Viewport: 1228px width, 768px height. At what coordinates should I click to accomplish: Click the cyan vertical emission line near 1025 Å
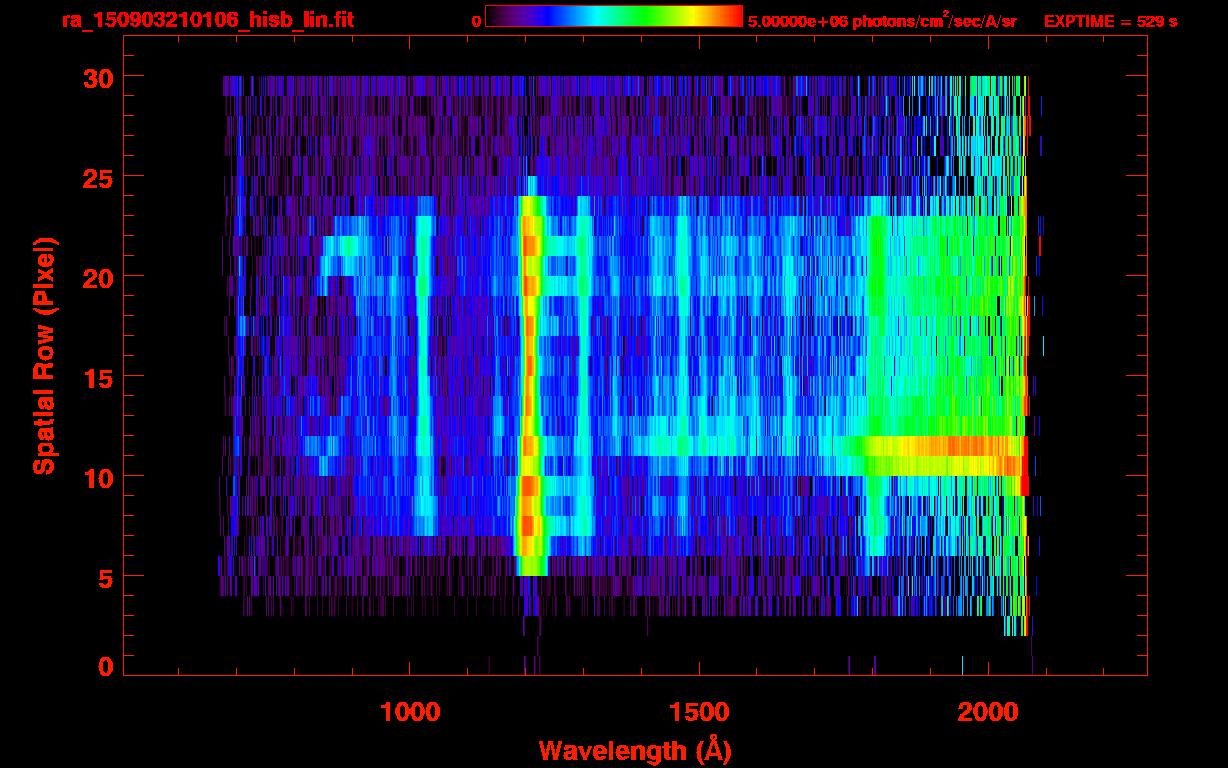[x=424, y=380]
